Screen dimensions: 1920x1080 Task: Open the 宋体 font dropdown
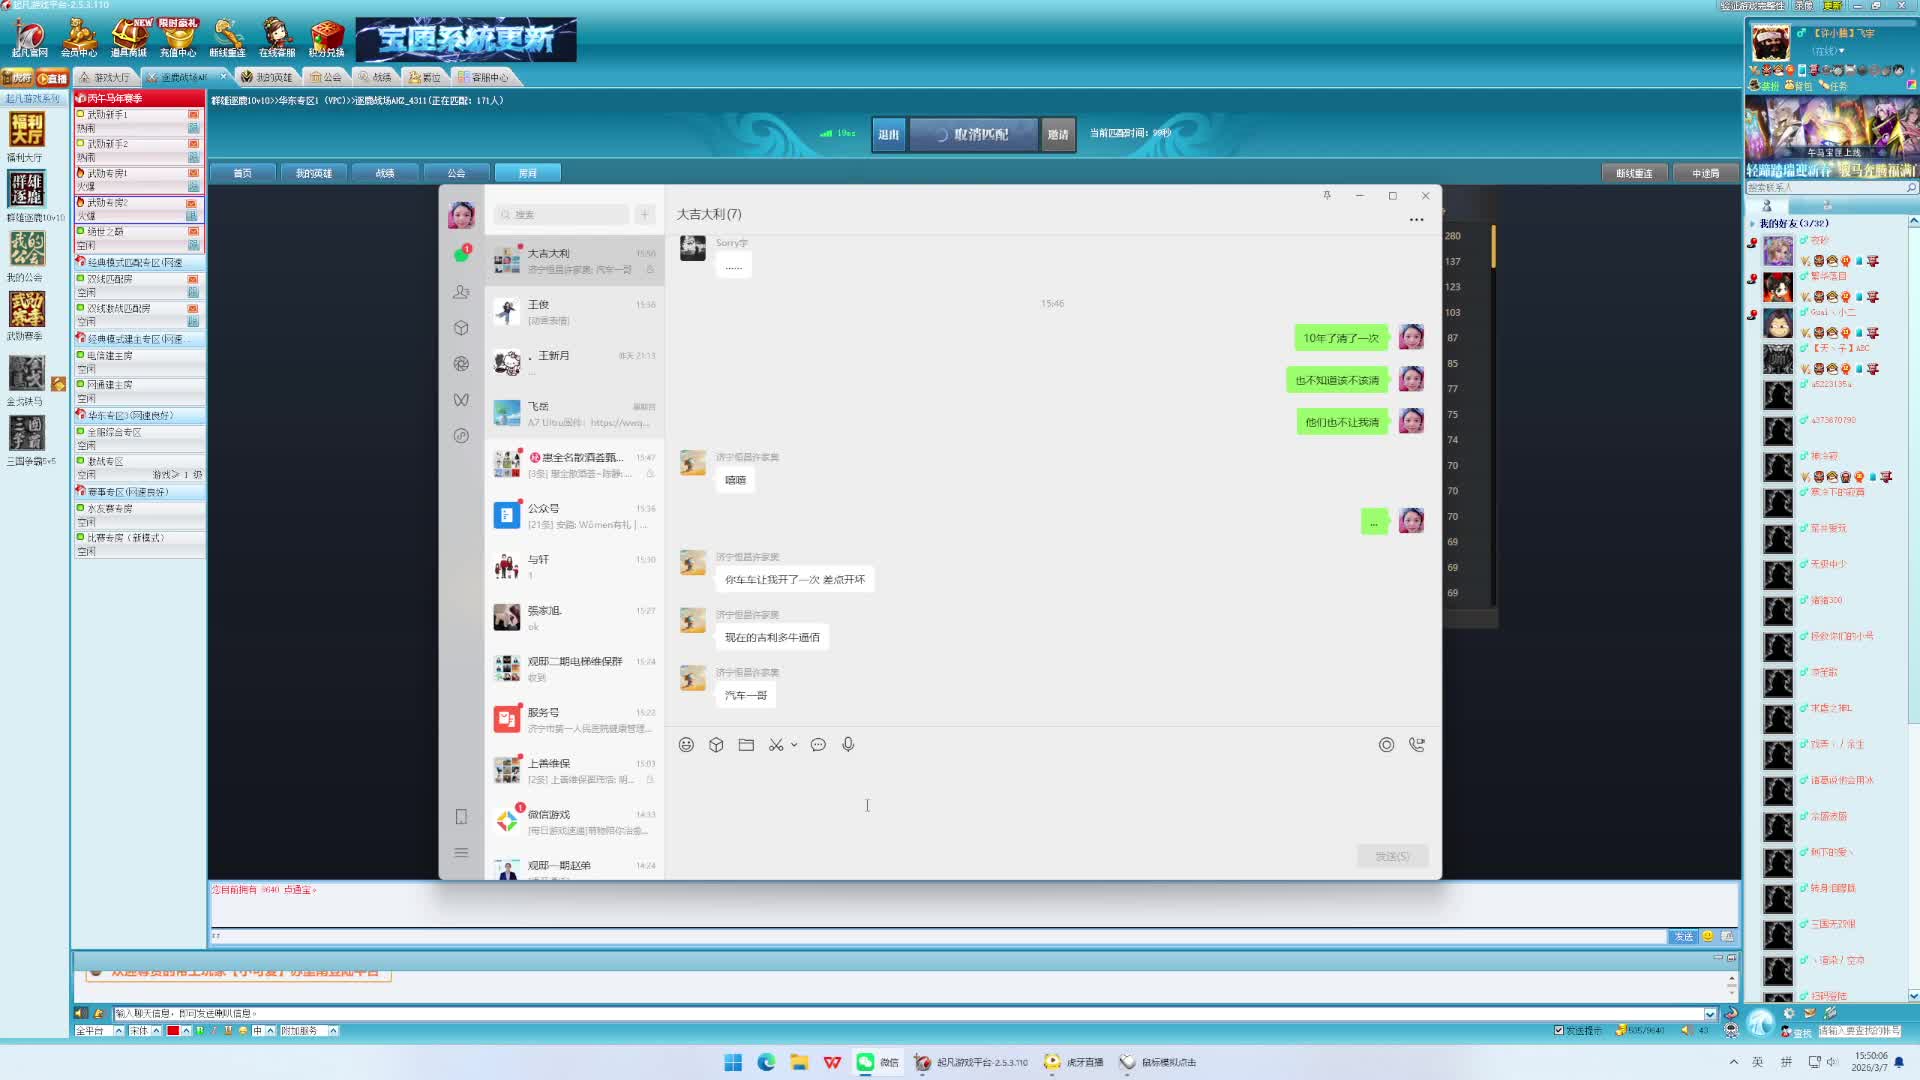pyautogui.click(x=156, y=1031)
